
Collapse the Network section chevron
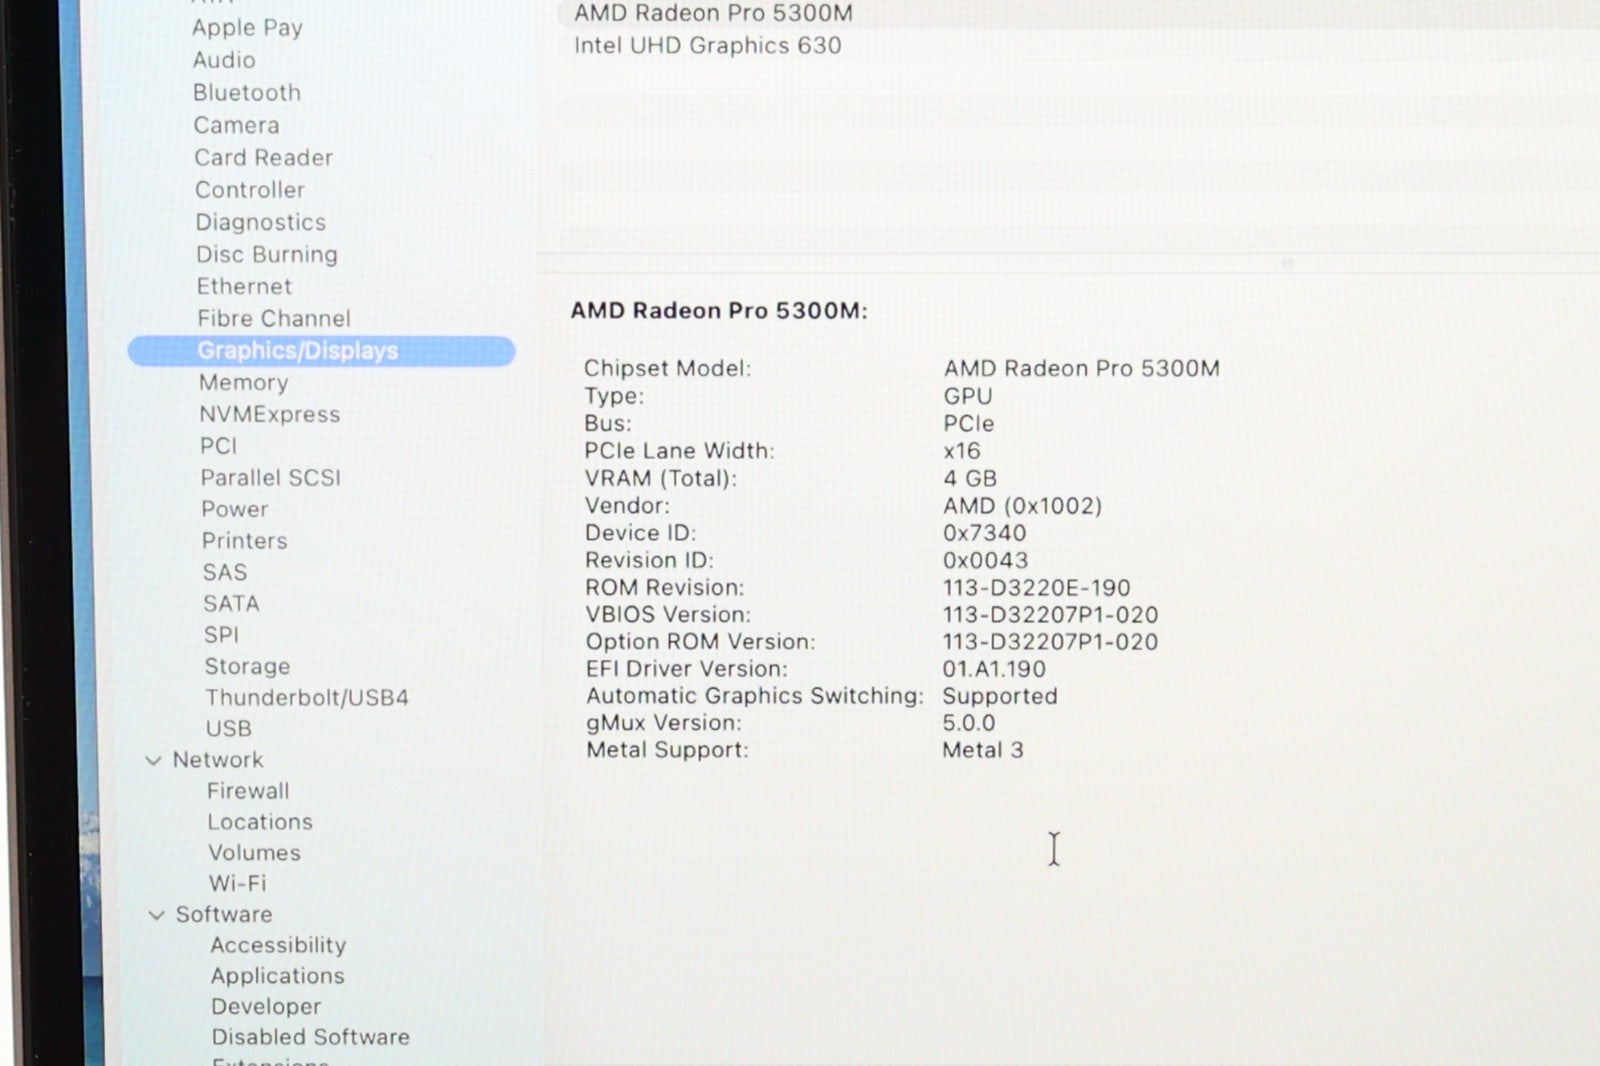(x=153, y=760)
